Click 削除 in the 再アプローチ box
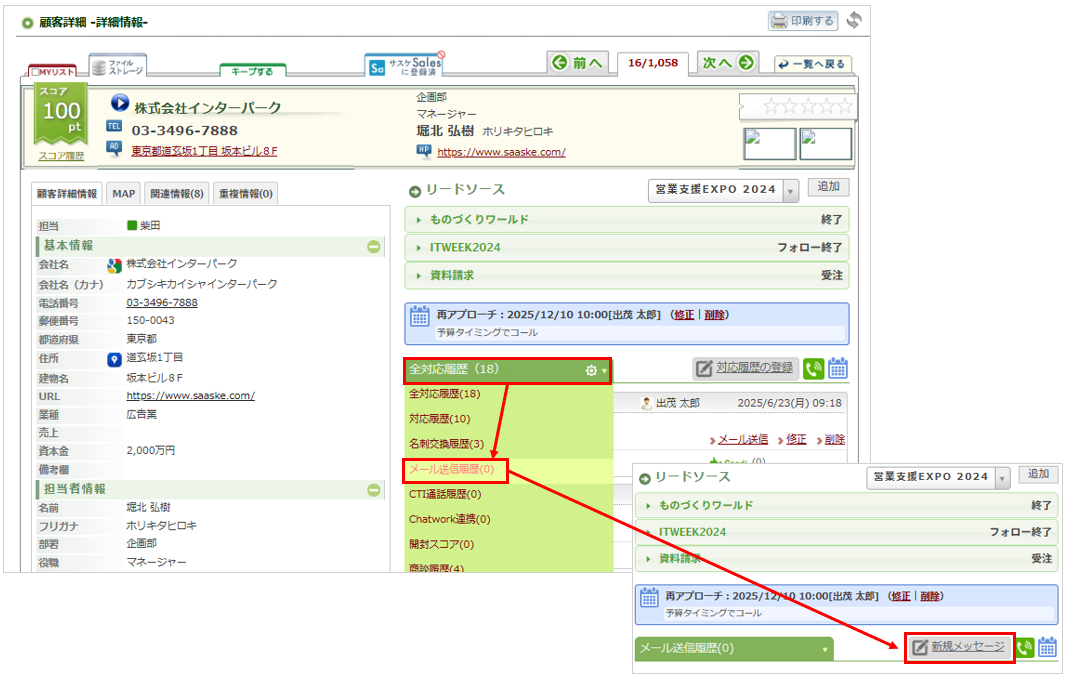This screenshot has height=676, width=1066. coord(714,315)
